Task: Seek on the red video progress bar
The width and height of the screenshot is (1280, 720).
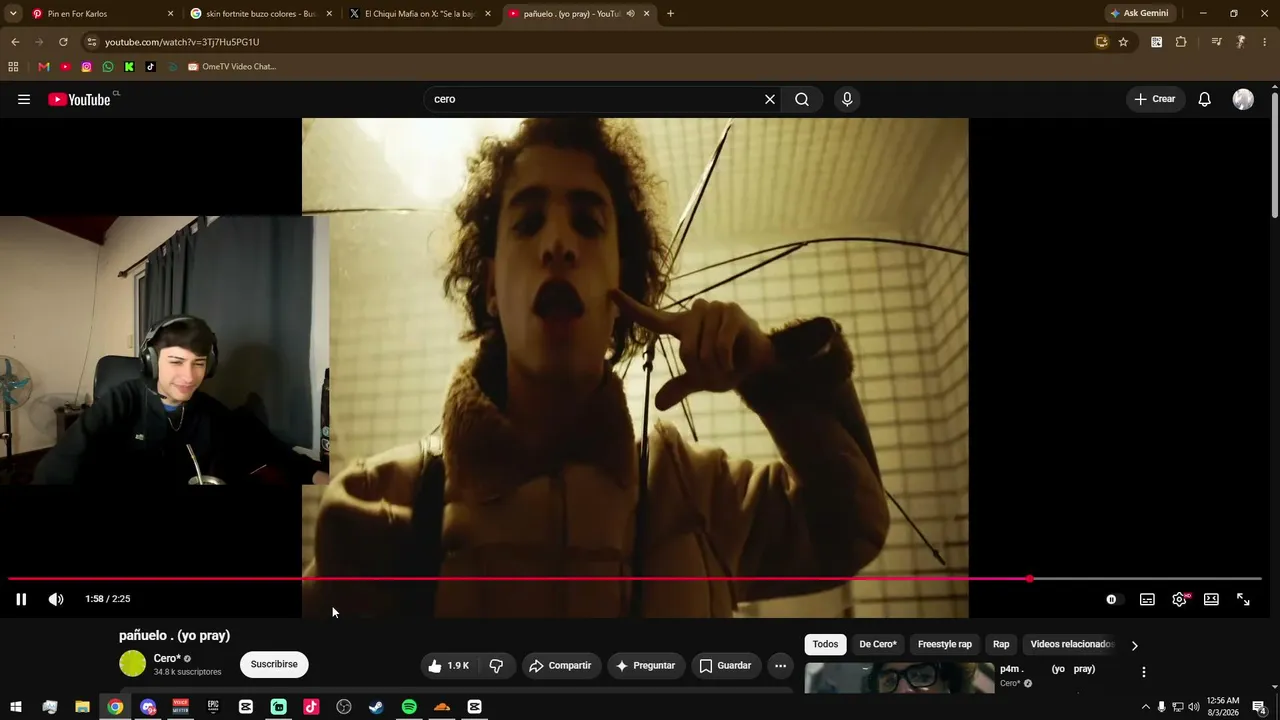Action: pyautogui.click(x=634, y=579)
